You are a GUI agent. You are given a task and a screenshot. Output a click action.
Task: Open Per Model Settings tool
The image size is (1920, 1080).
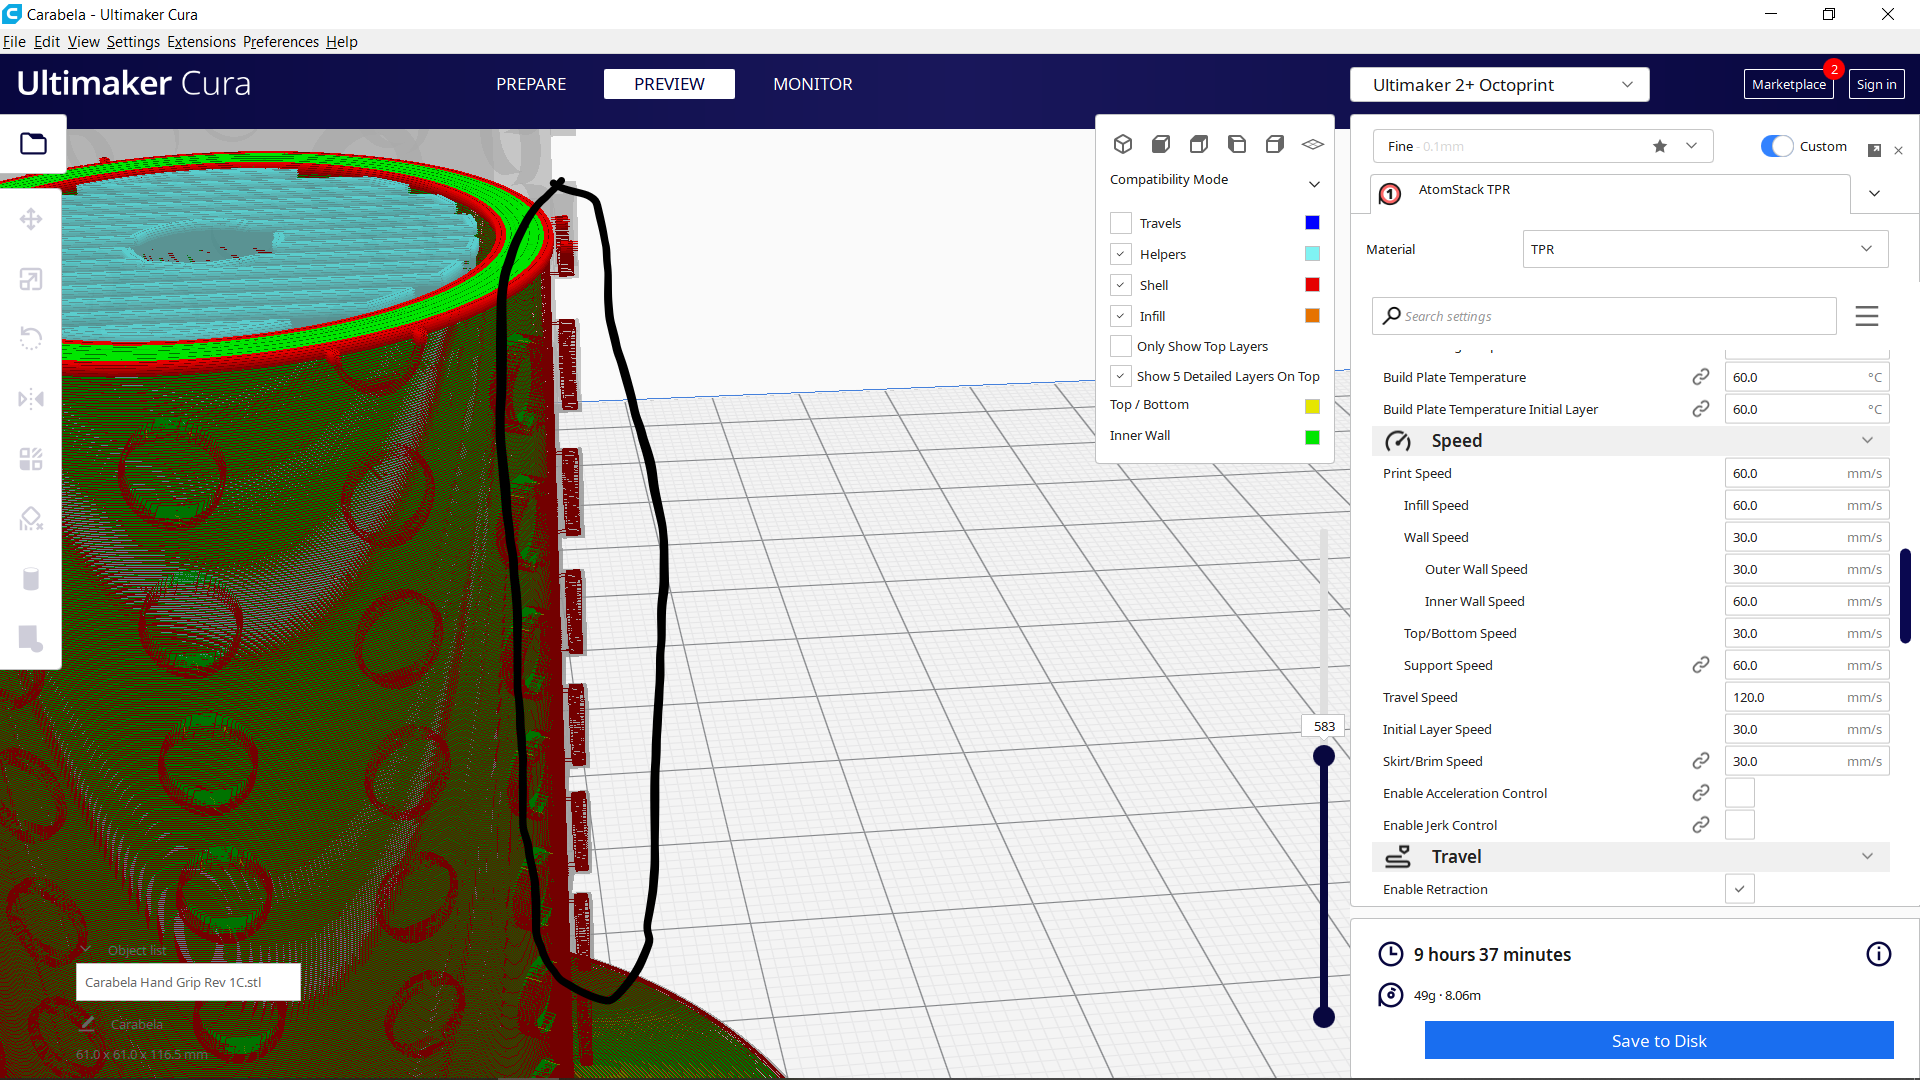pos(31,459)
